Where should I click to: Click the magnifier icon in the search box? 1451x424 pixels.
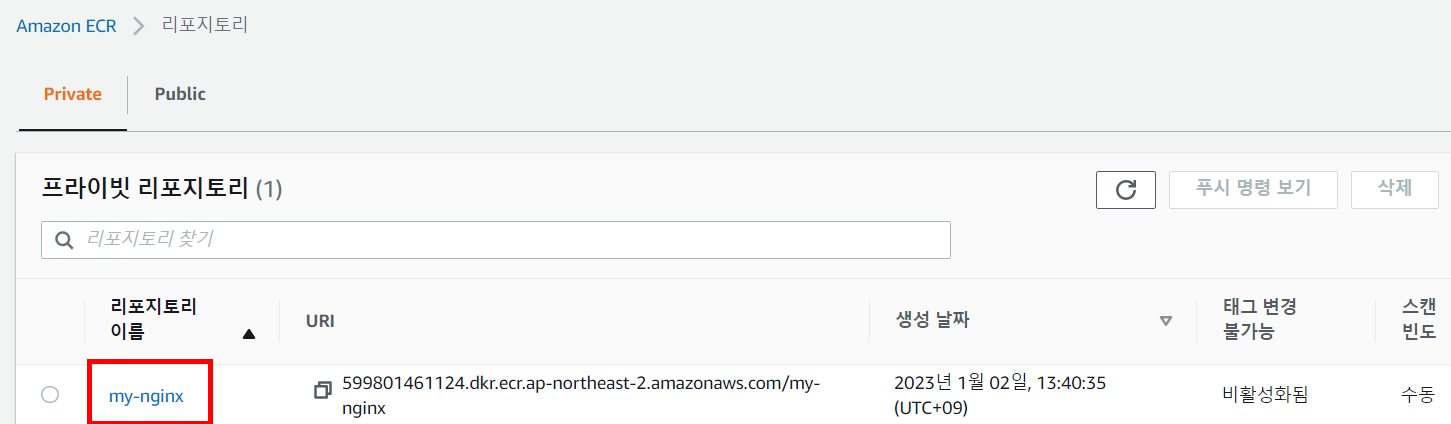[x=65, y=240]
